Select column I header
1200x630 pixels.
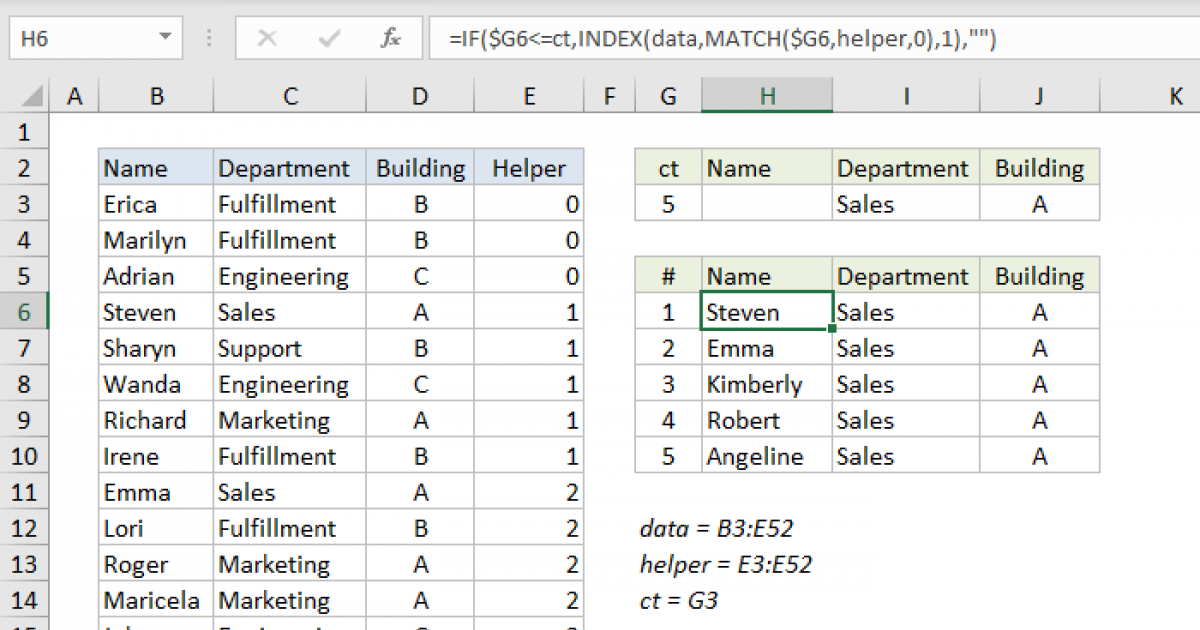(906, 97)
